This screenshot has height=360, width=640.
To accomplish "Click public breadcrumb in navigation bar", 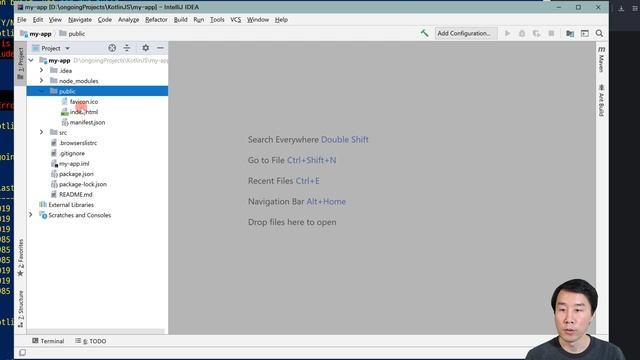I will [x=72, y=33].
